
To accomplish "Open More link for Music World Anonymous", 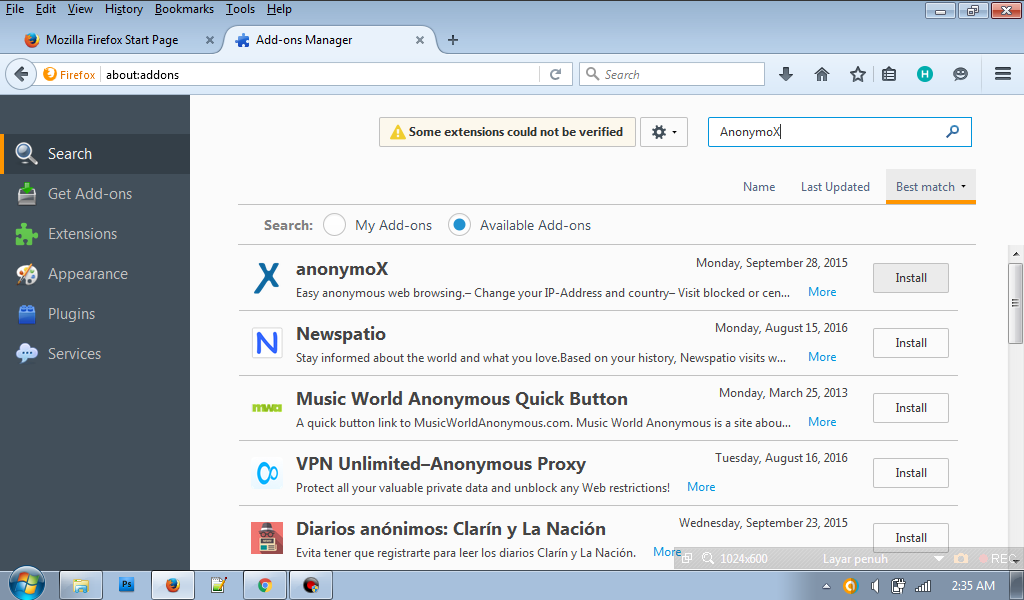I will pos(822,422).
